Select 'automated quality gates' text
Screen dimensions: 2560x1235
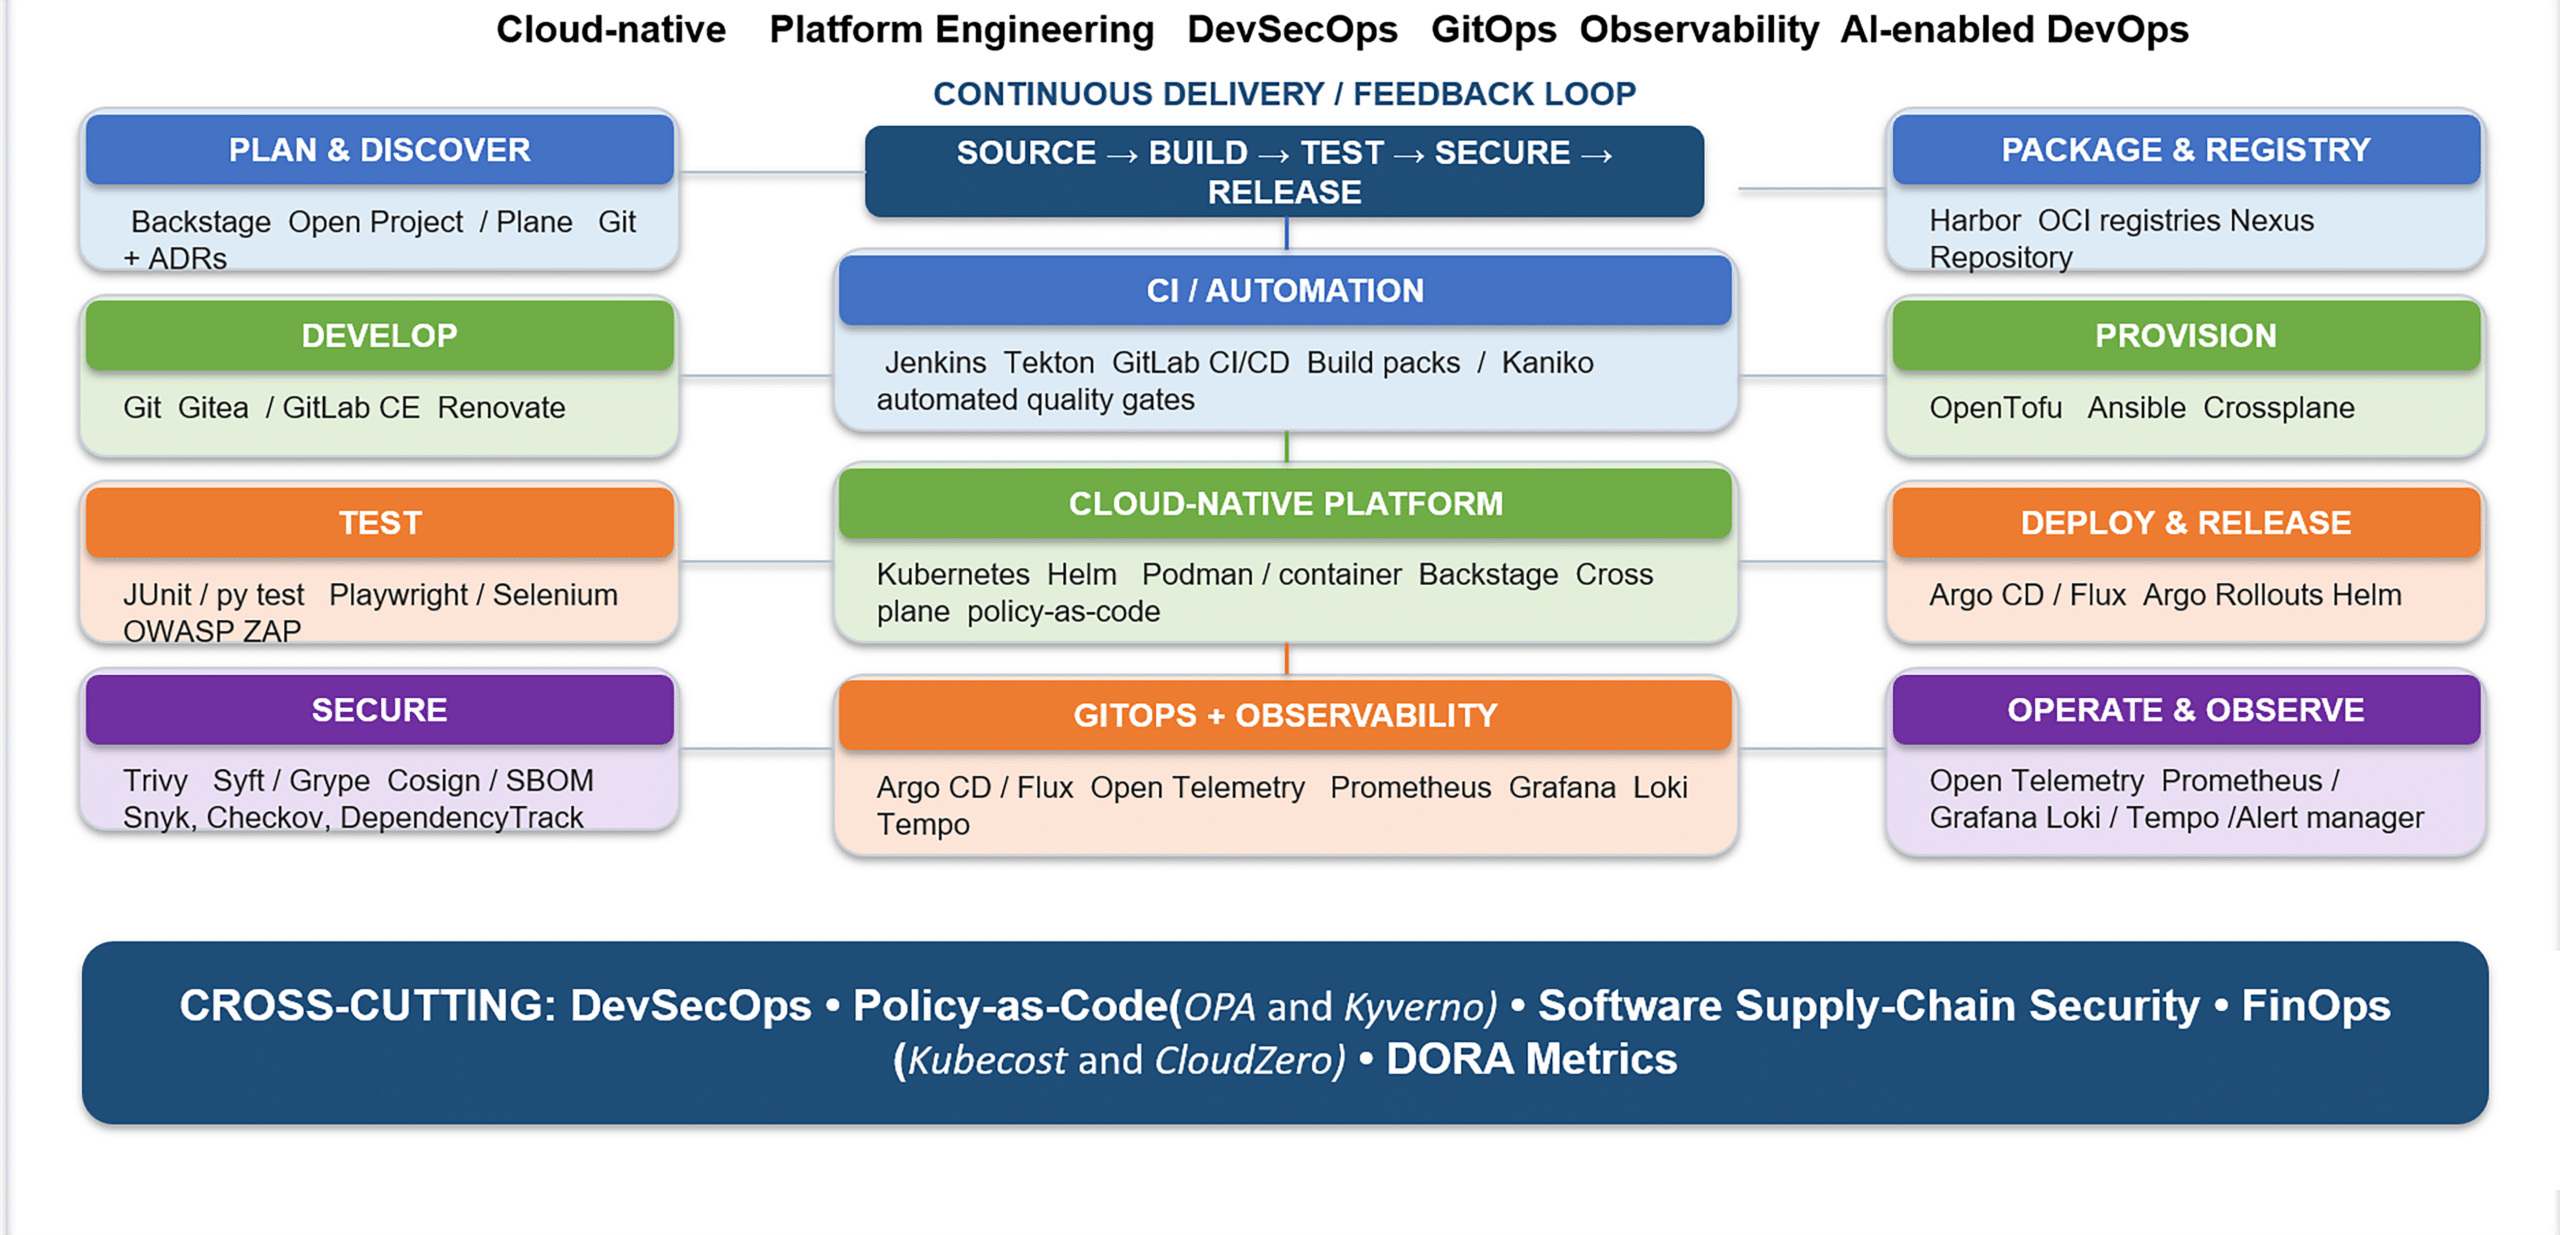(1035, 400)
